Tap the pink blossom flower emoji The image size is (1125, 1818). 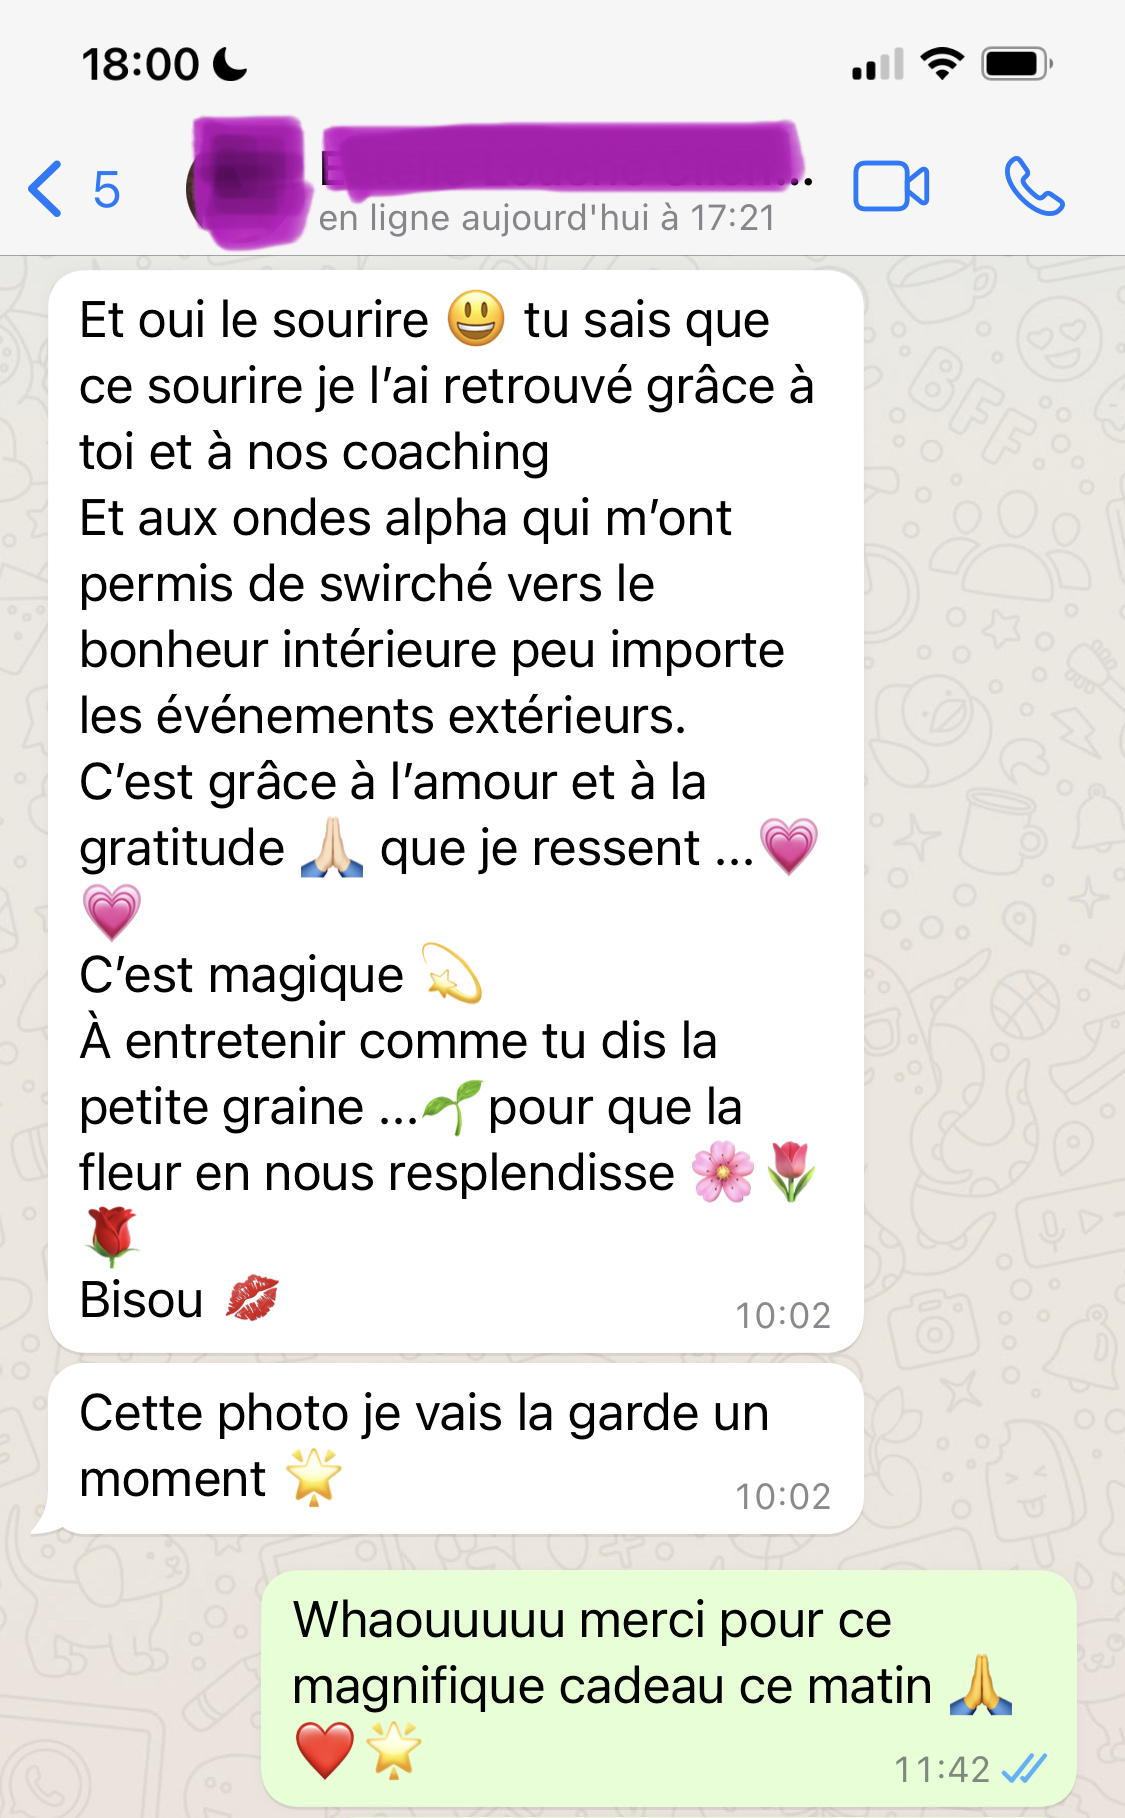(723, 1172)
